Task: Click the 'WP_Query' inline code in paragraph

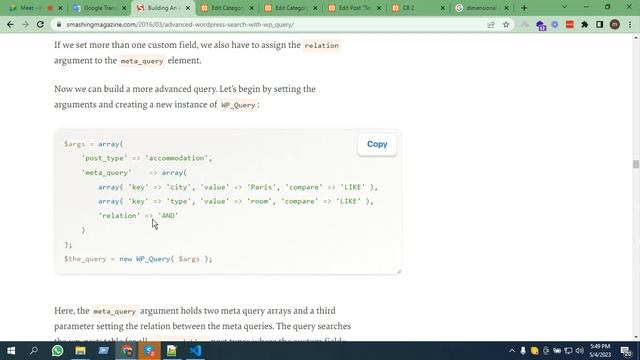Action: [238, 105]
